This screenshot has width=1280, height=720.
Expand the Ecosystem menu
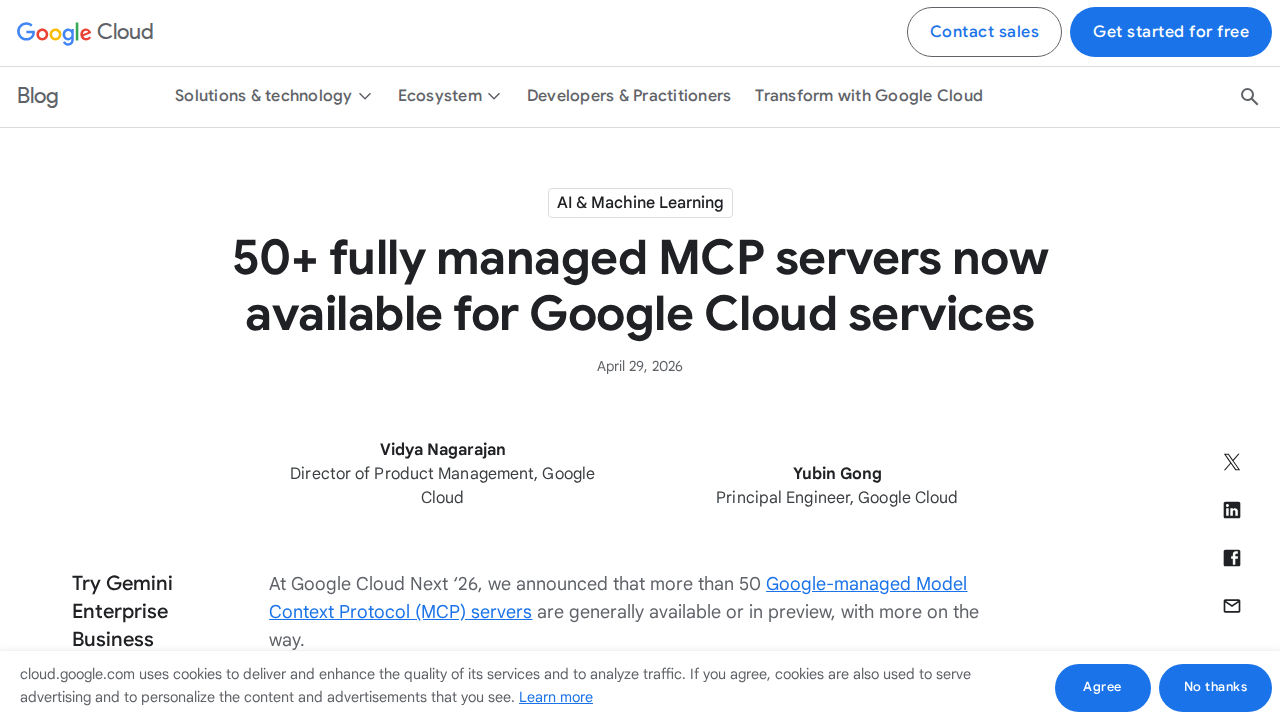tap(449, 96)
